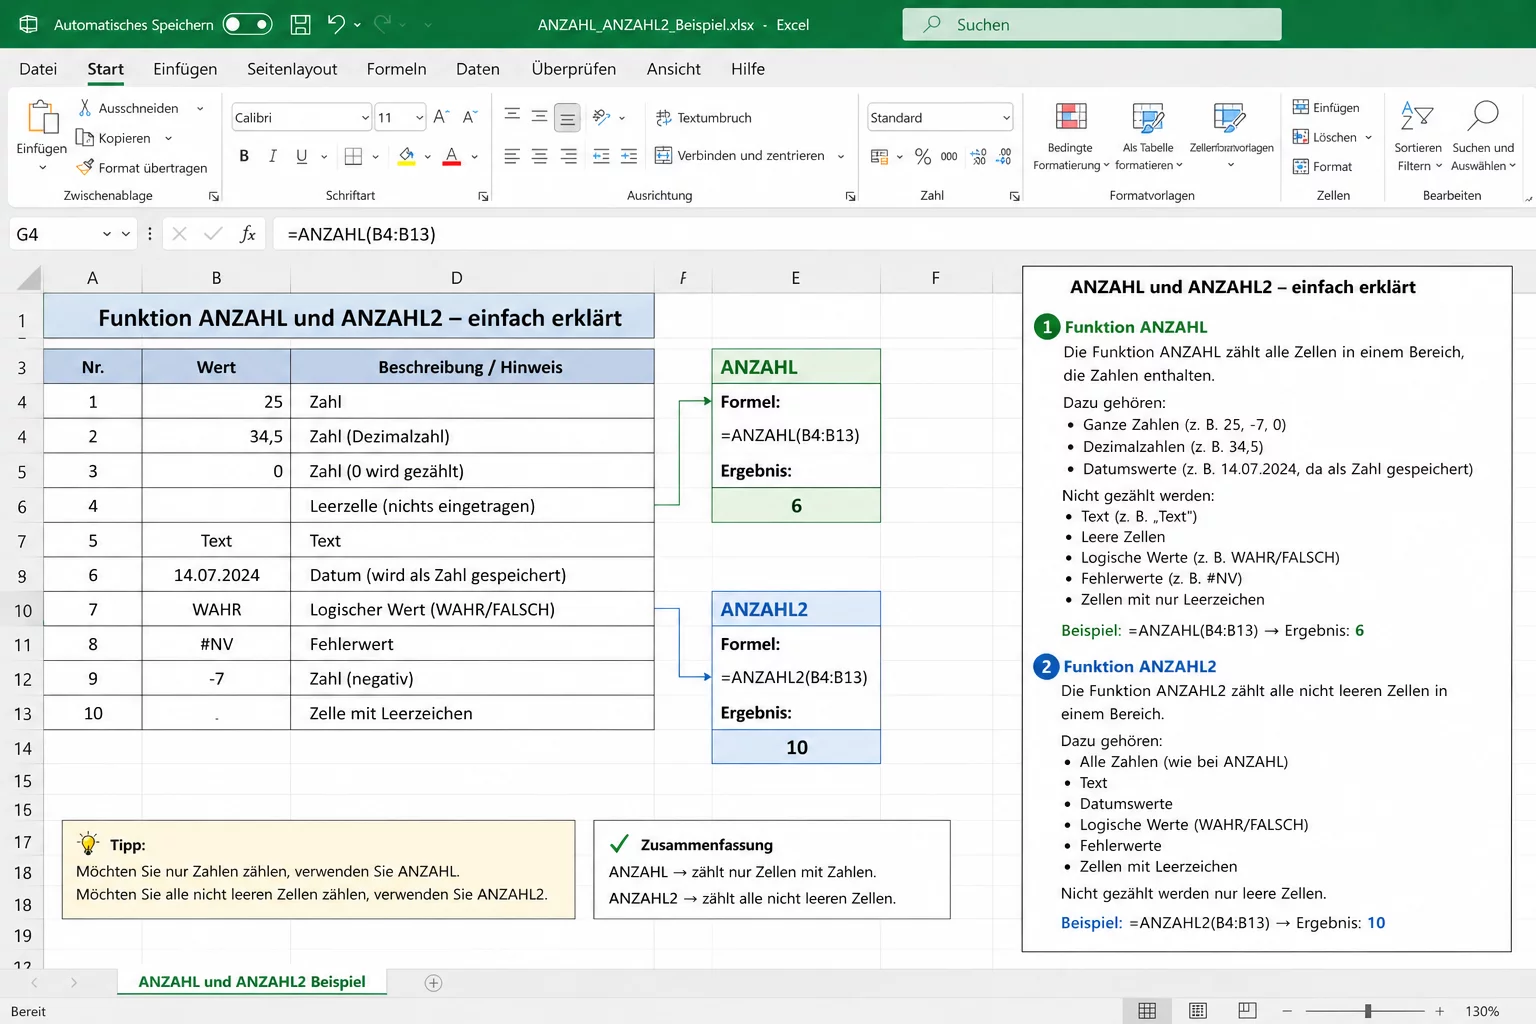The width and height of the screenshot is (1536, 1024).
Task: Open the Standard number format dropdown
Action: [x=1005, y=118]
